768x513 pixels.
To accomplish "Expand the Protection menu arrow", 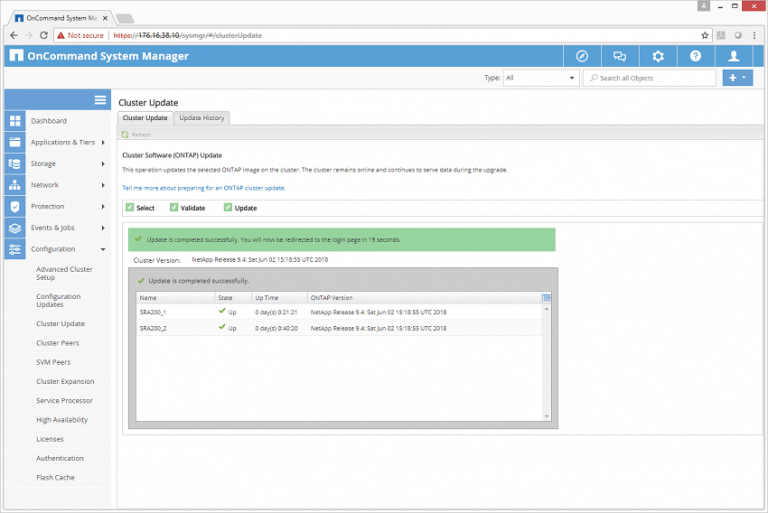I will tap(103, 207).
